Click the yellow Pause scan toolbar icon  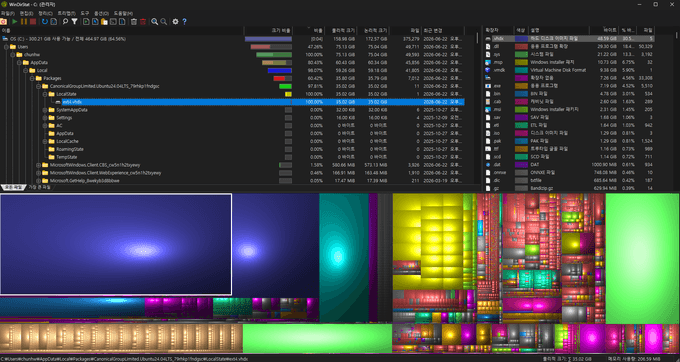point(24,21)
